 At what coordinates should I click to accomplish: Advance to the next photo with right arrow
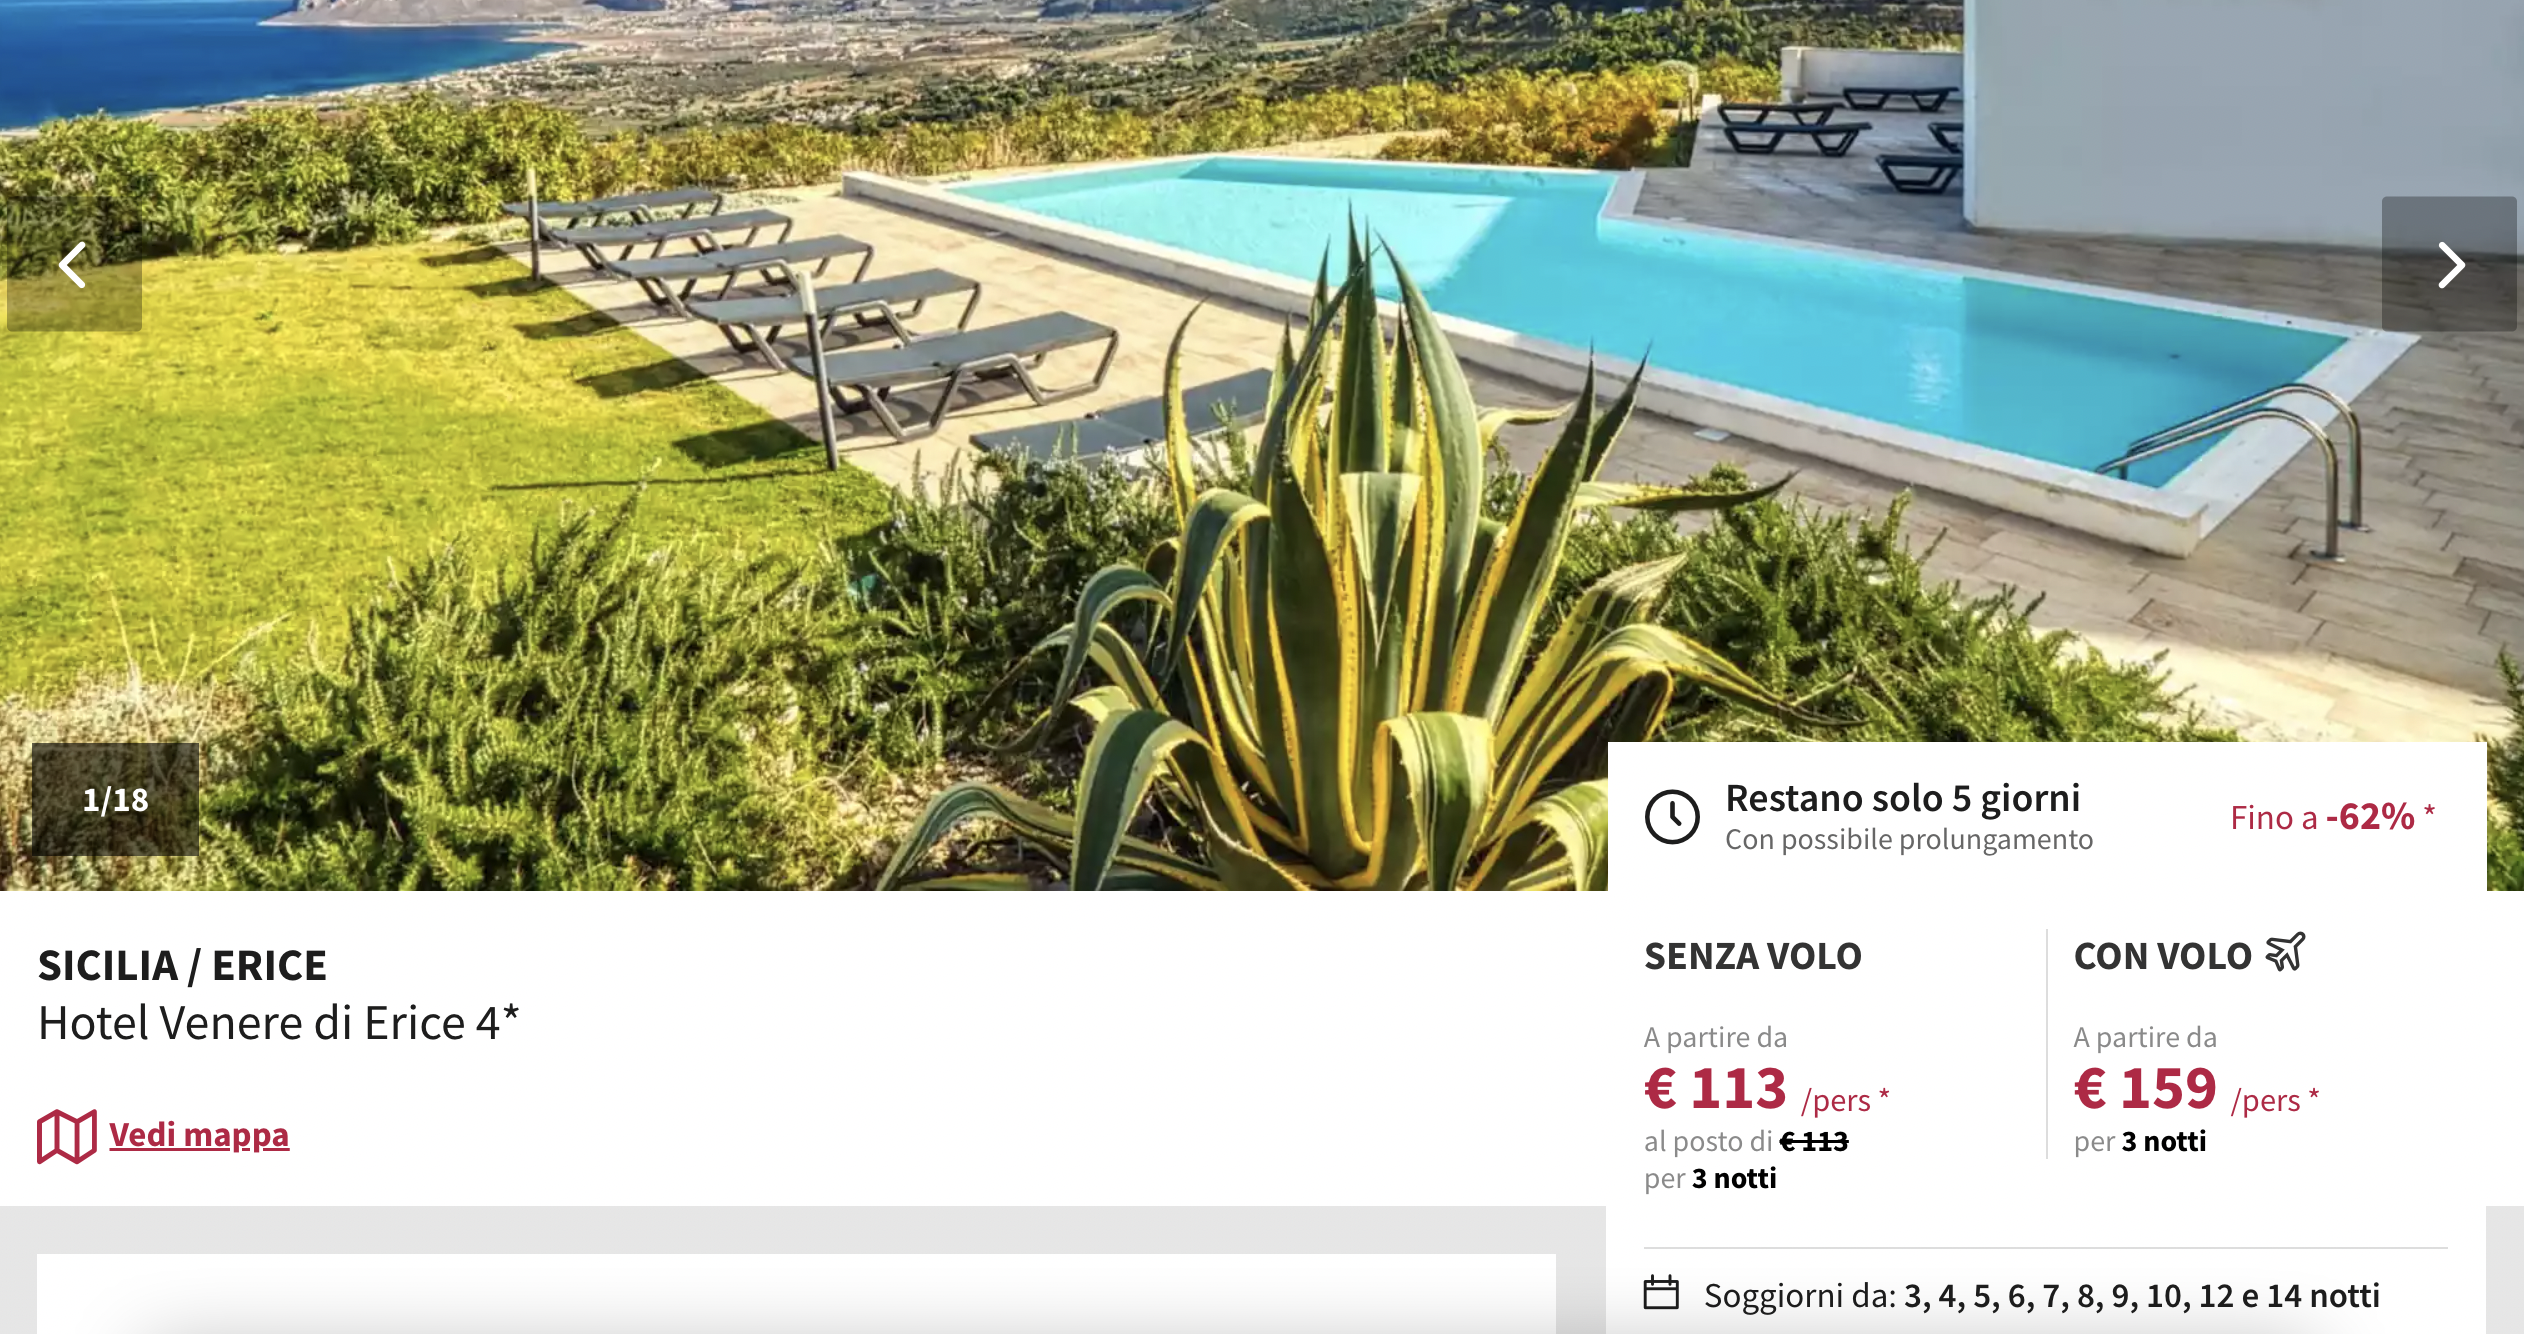point(2449,264)
